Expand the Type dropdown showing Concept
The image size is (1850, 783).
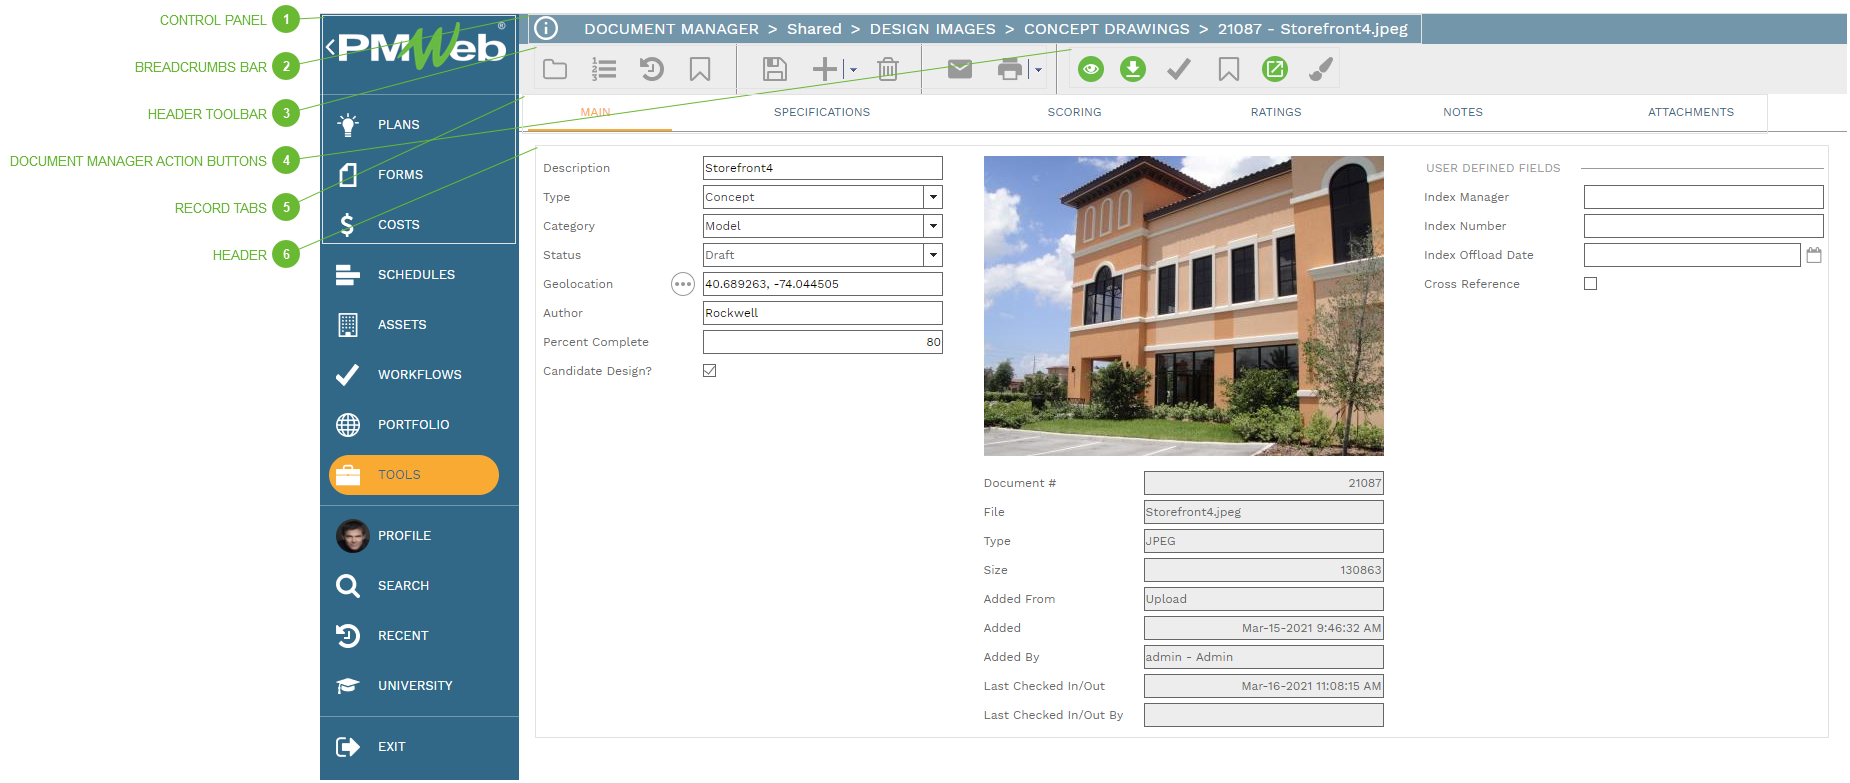932,198
